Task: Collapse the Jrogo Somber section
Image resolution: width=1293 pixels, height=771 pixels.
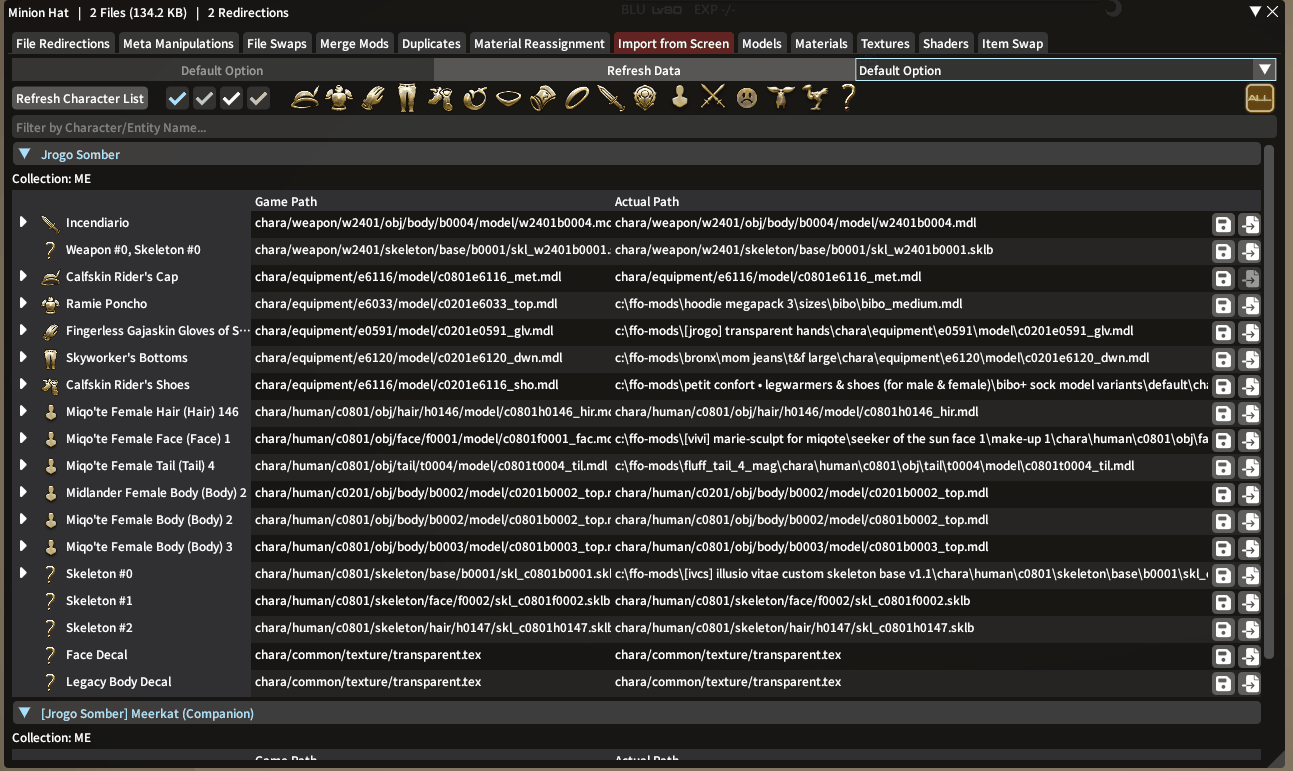Action: pos(24,154)
